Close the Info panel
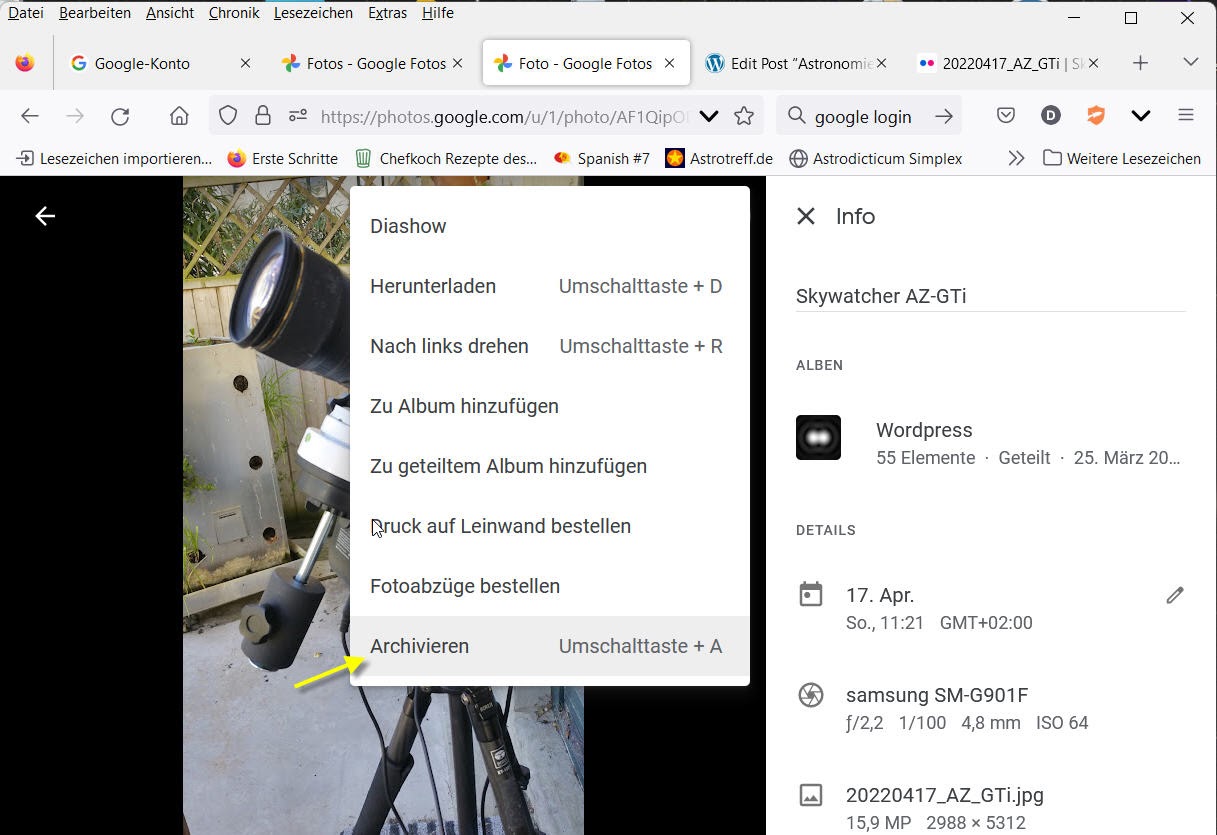 pyautogui.click(x=806, y=216)
